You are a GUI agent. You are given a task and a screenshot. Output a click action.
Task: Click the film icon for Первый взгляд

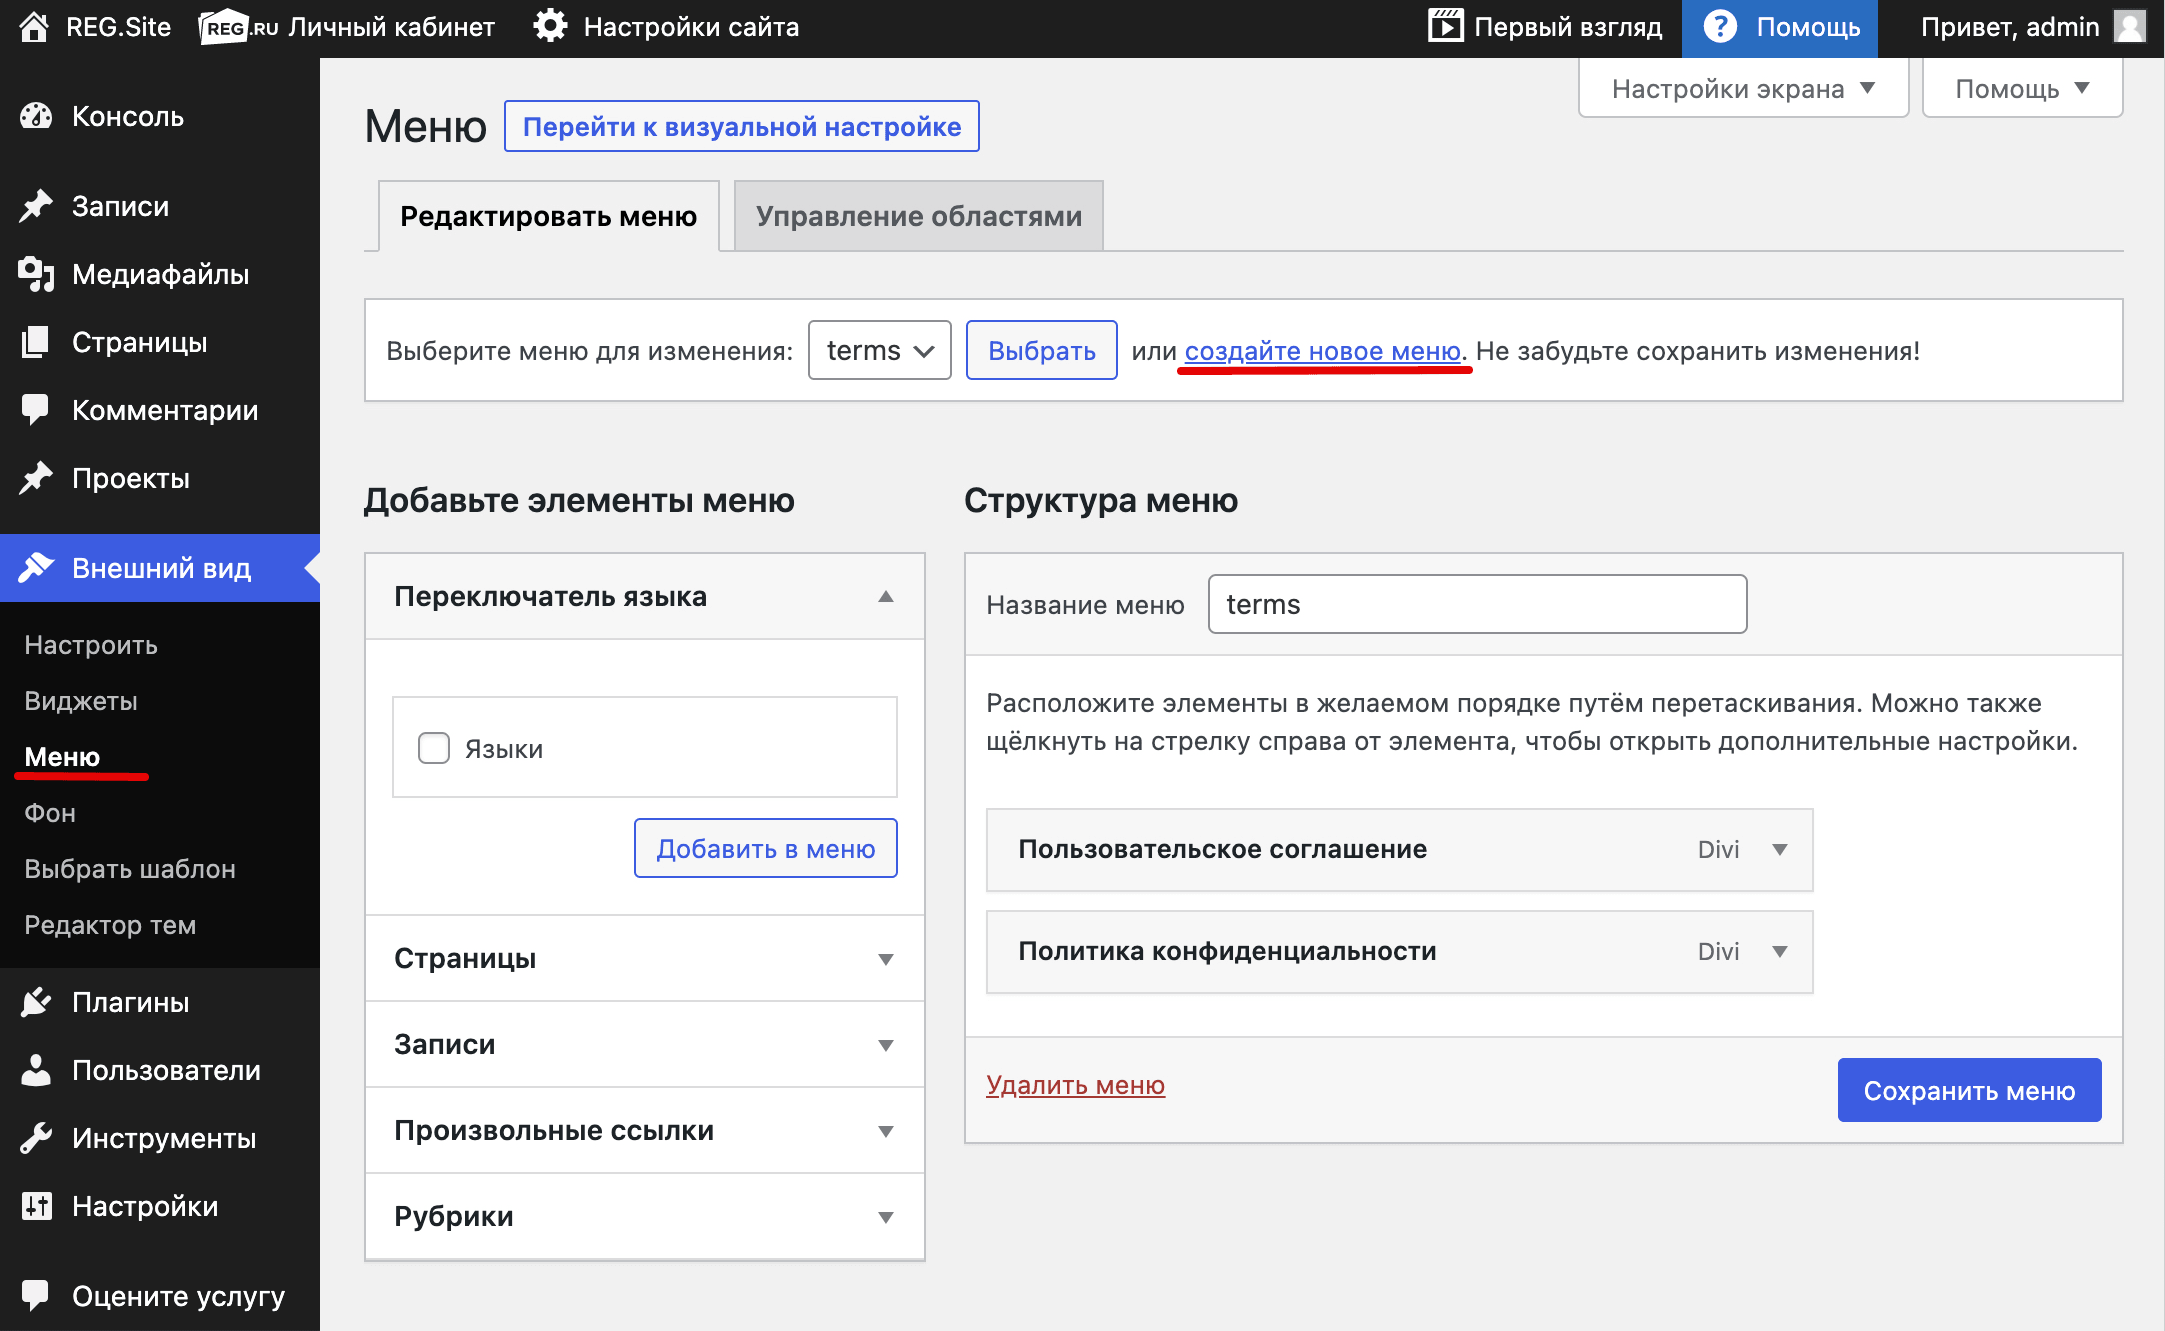point(1445,26)
